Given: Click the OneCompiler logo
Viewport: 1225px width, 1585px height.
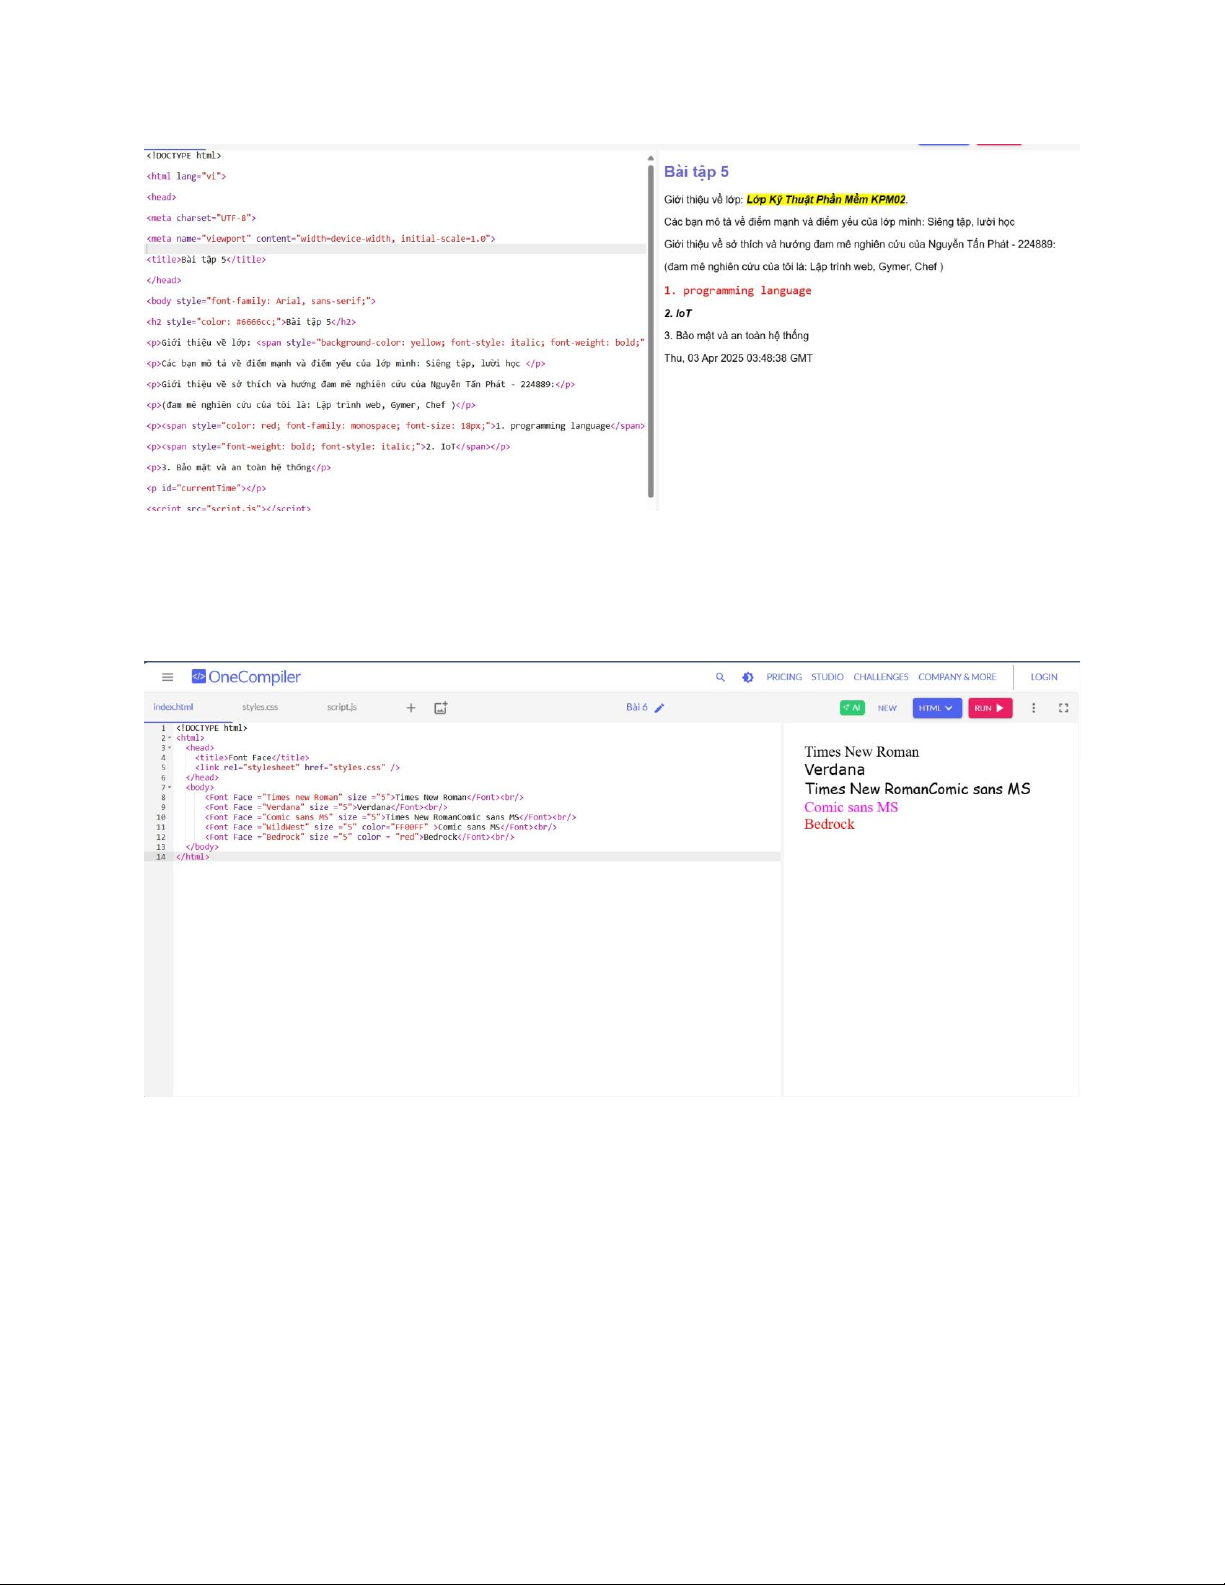Looking at the screenshot, I should (246, 677).
